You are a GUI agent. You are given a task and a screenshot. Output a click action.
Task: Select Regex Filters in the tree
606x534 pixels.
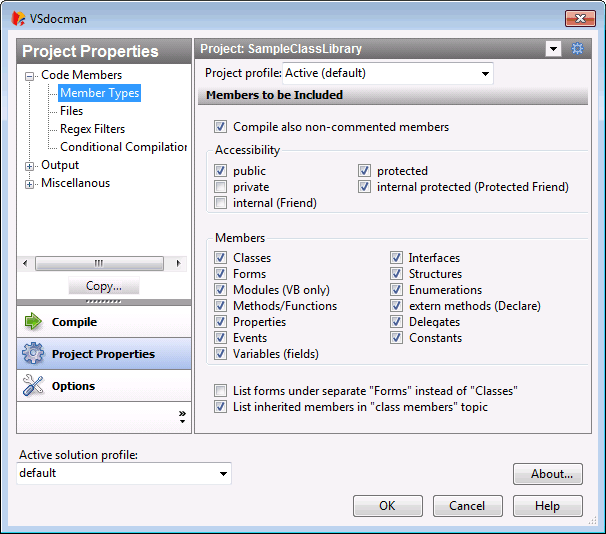tap(92, 129)
